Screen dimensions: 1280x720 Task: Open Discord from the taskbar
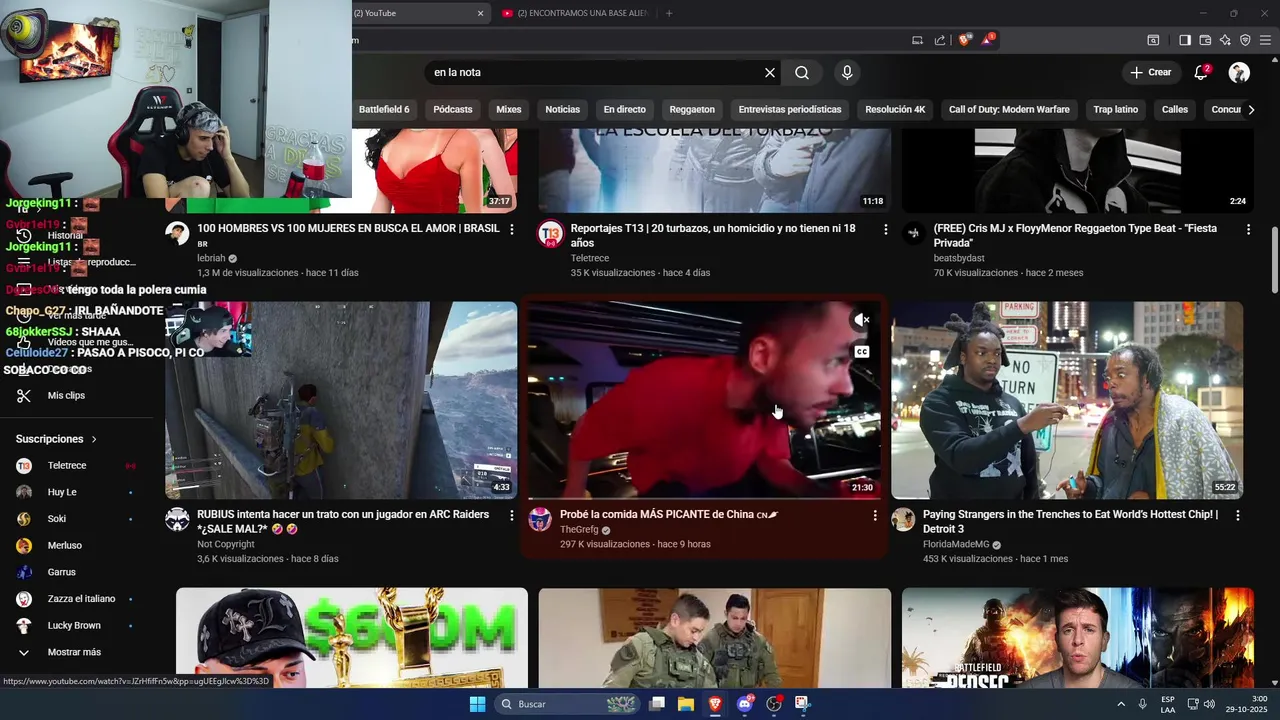[744, 704]
